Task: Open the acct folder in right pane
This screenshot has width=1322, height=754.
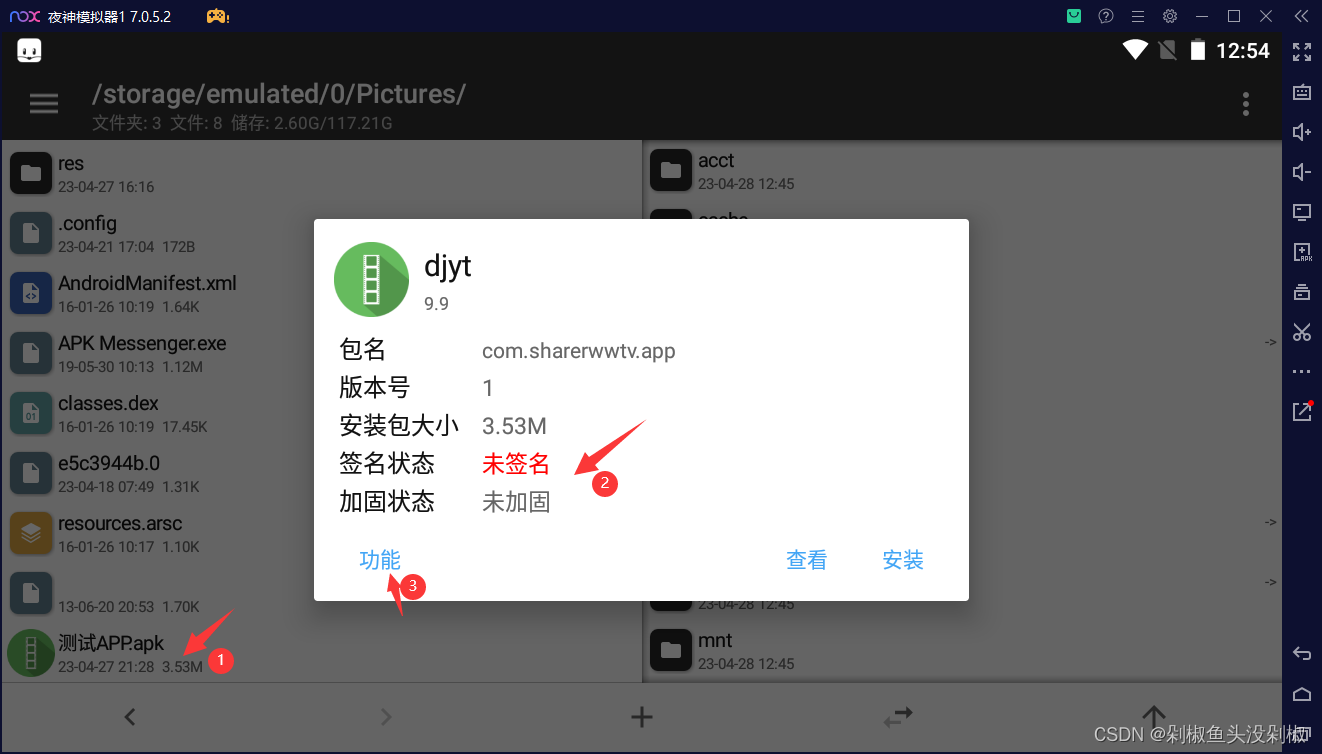Action: tap(962, 170)
